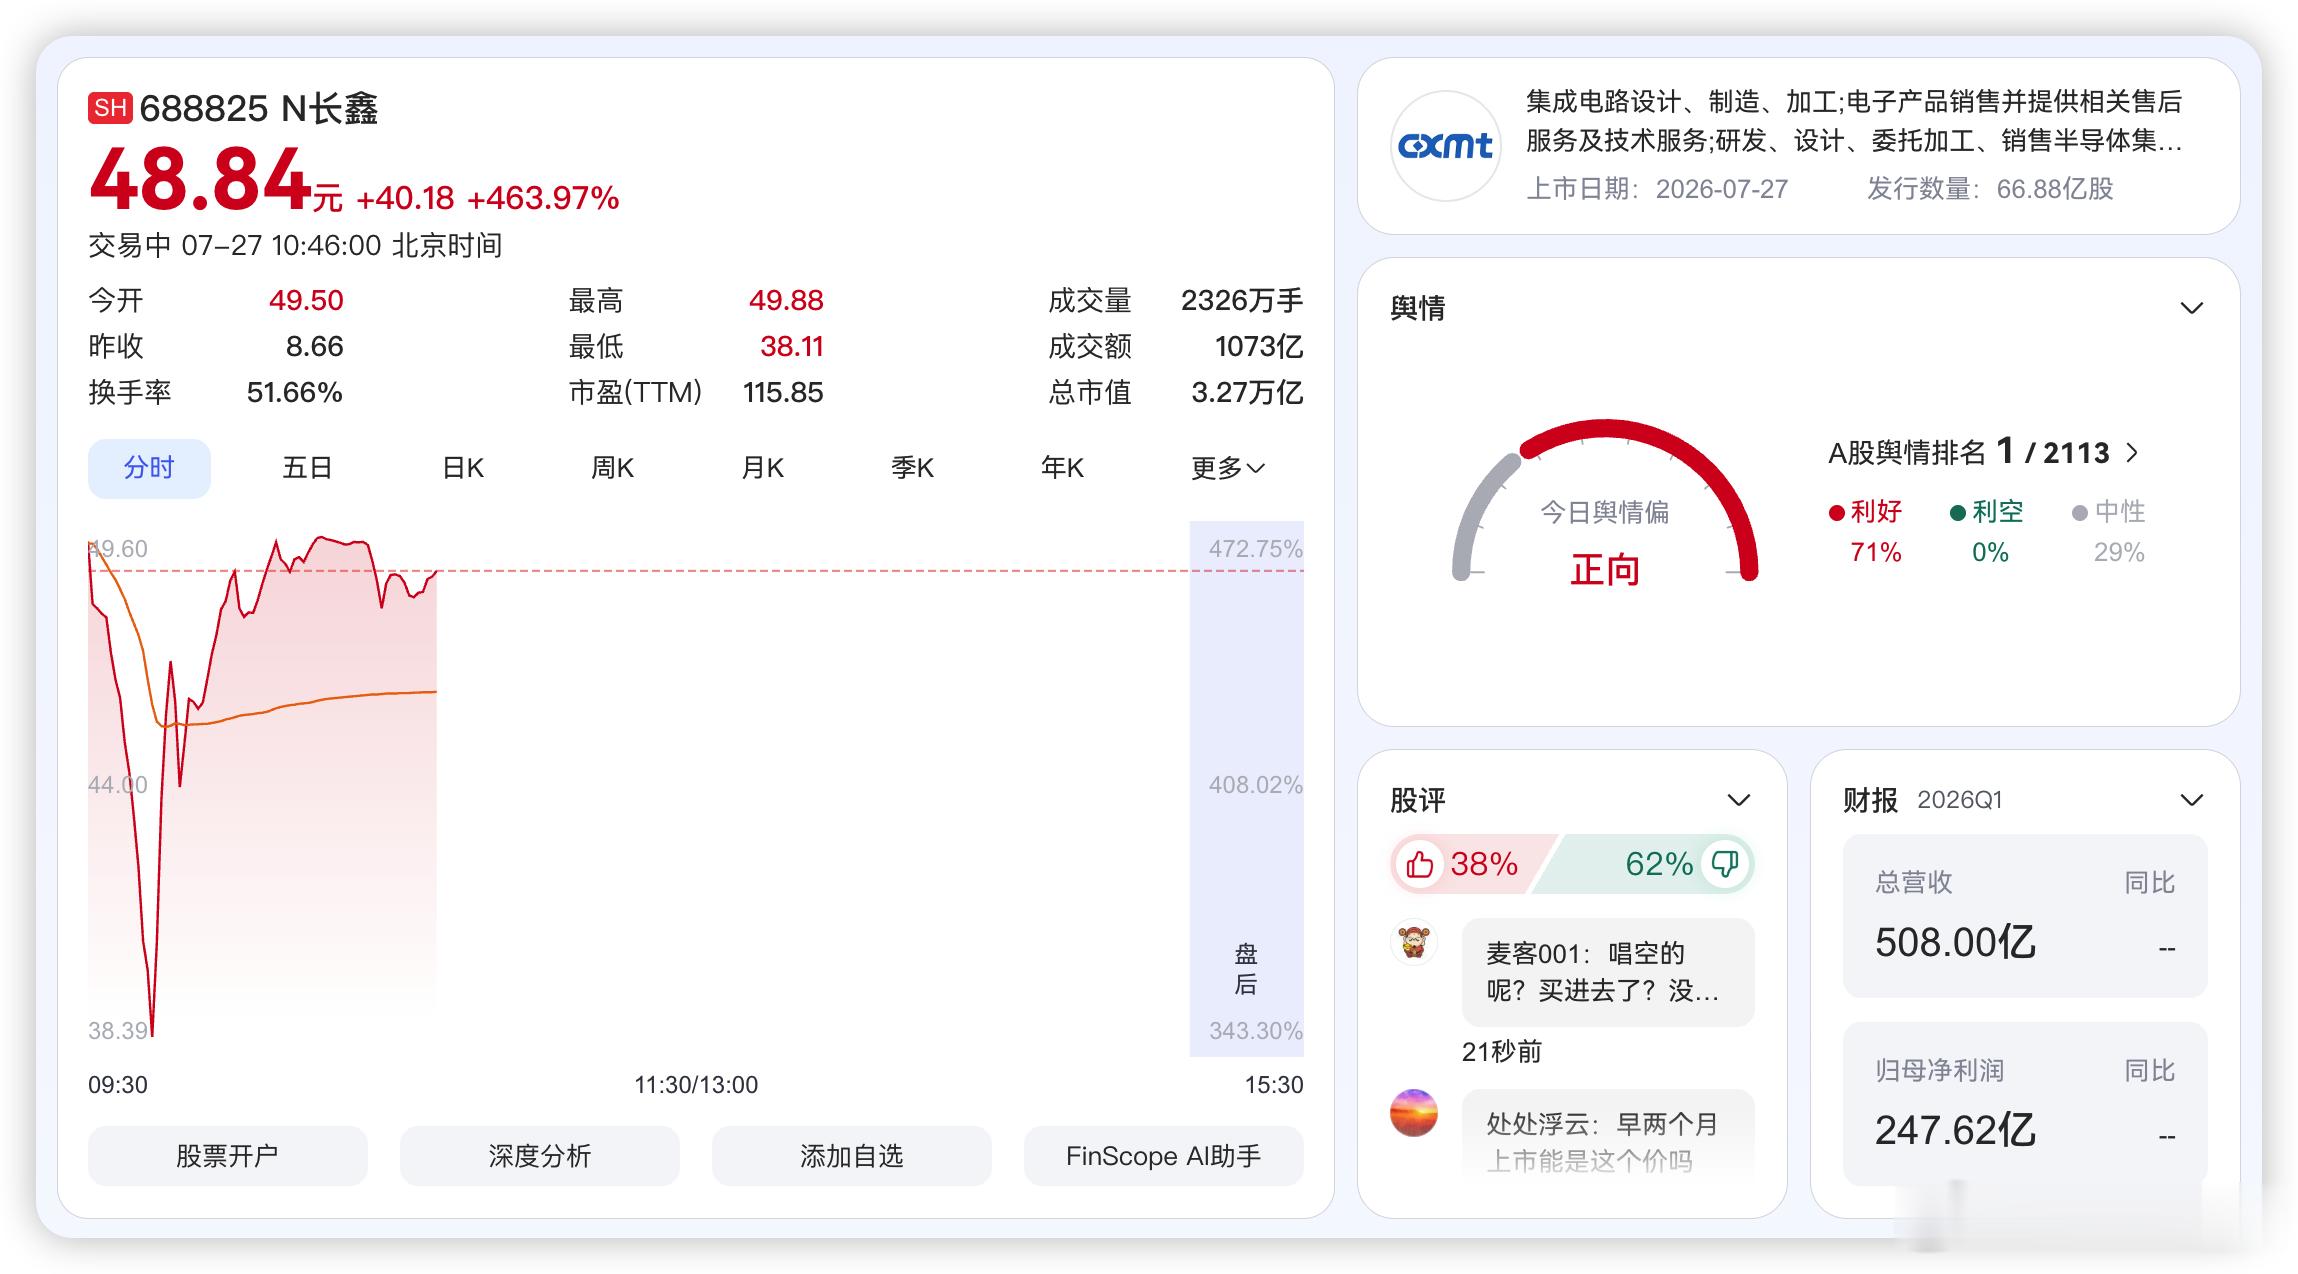Click the 总市值 value 3.27万亿
2298x1274 pixels.
pos(1247,392)
